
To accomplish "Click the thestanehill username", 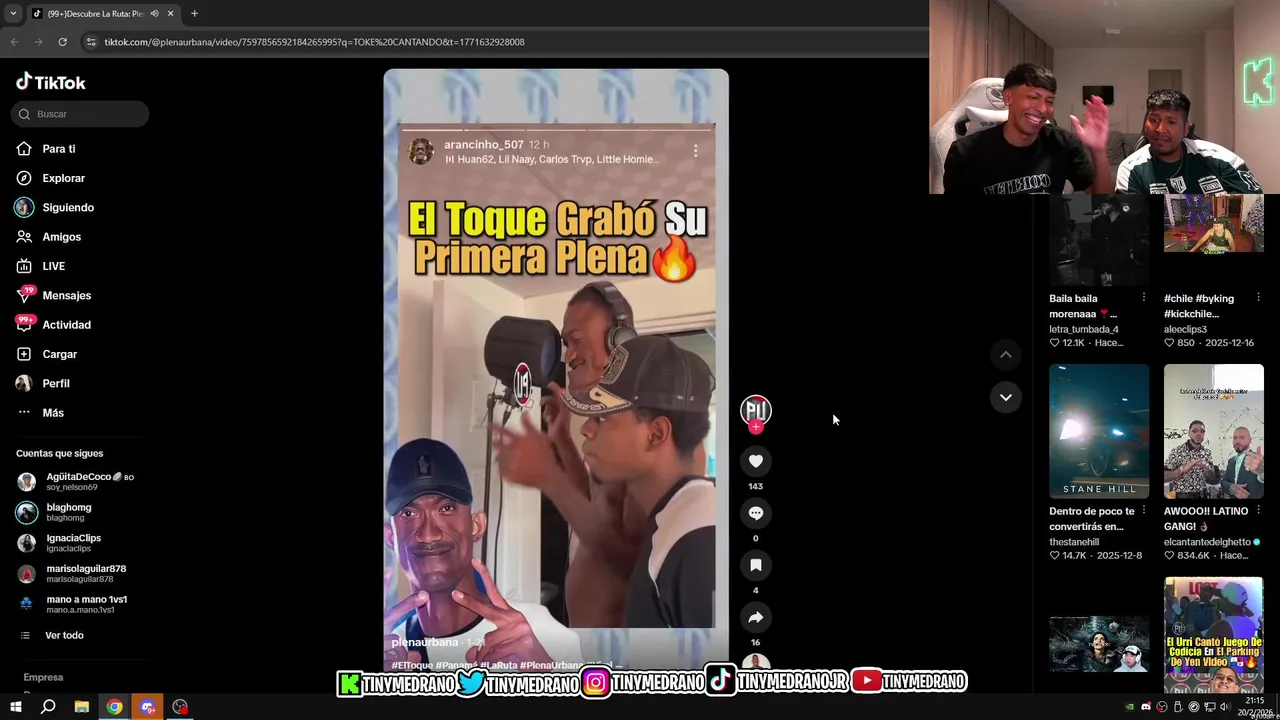I will pos(1074,542).
